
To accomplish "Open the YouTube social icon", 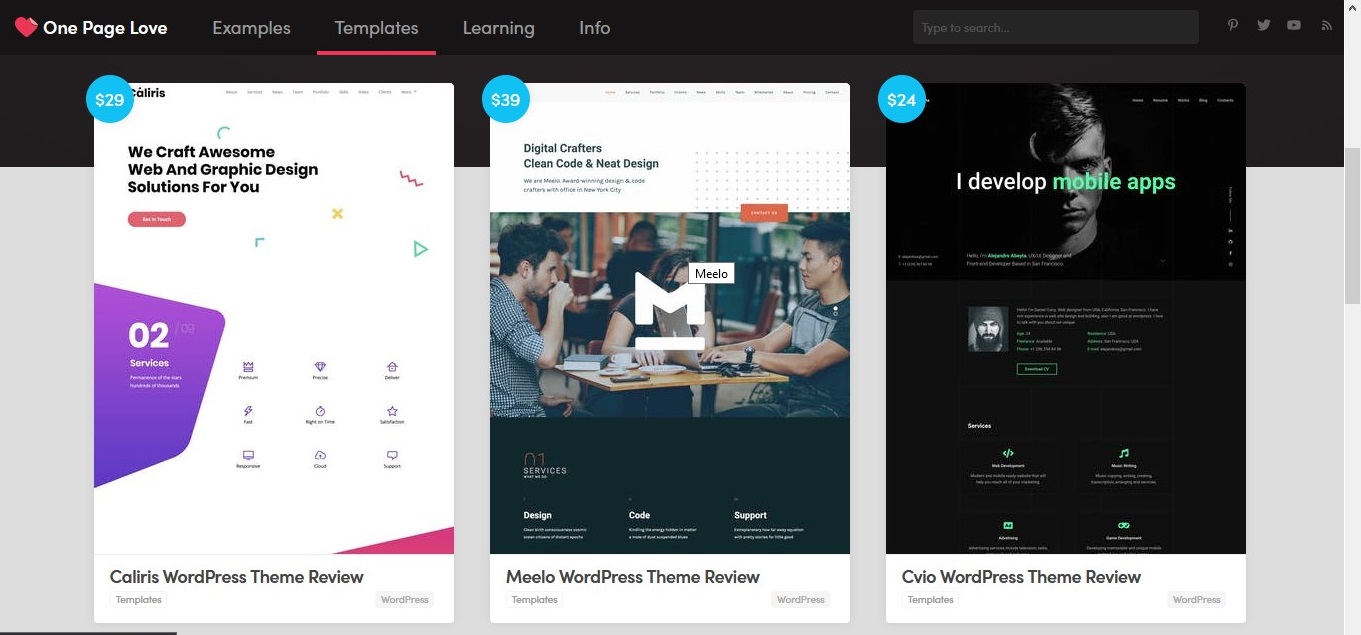I will click(x=1294, y=26).
